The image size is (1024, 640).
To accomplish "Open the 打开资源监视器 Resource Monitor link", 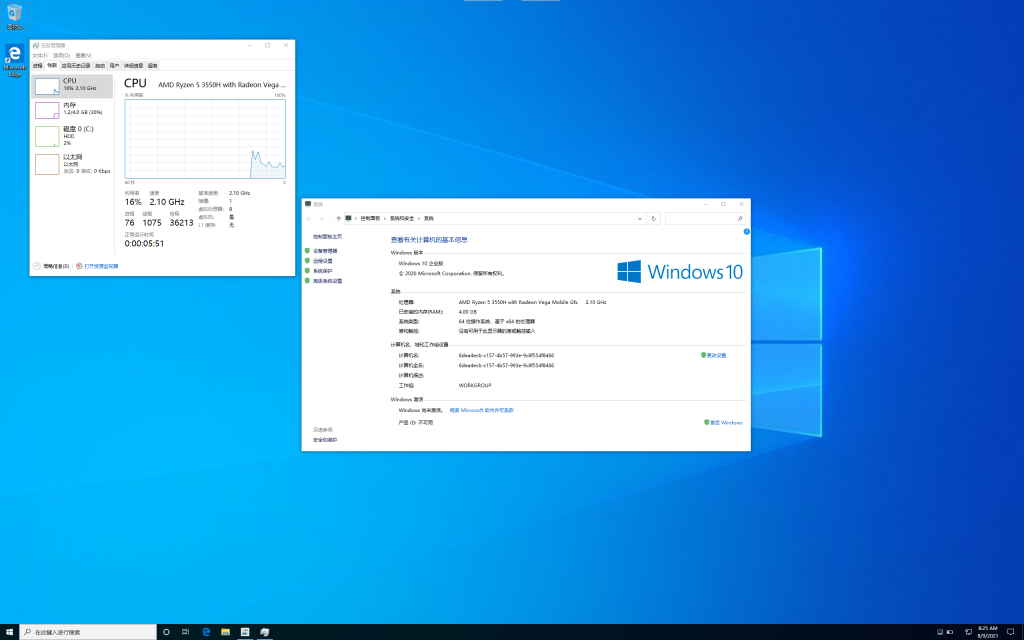I will click(97, 266).
